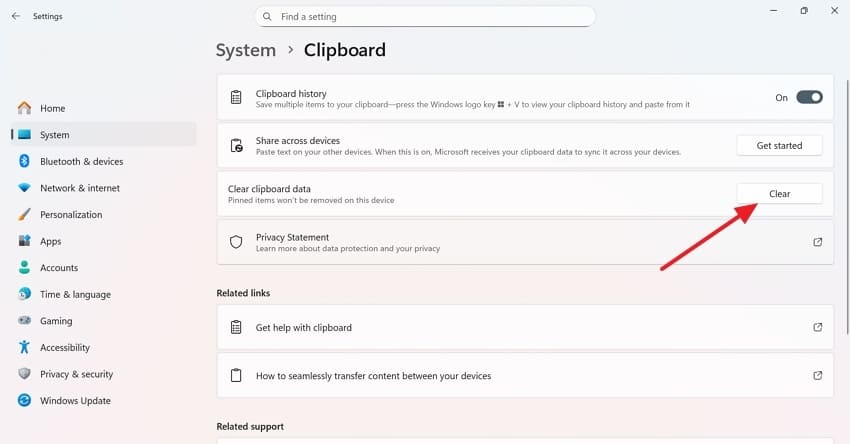
Task: Turn off the Clipboard history toggle
Action: click(x=809, y=97)
